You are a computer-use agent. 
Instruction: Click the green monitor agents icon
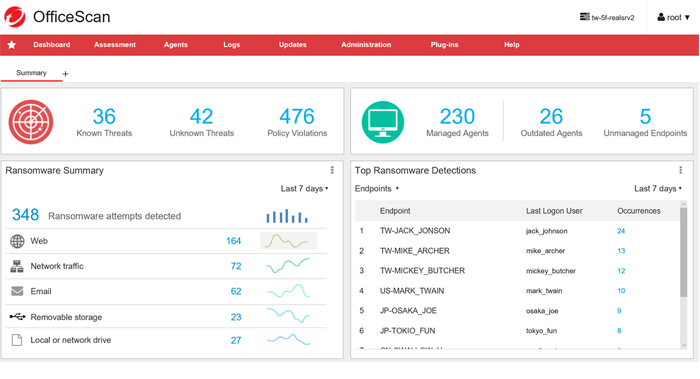pos(383,122)
